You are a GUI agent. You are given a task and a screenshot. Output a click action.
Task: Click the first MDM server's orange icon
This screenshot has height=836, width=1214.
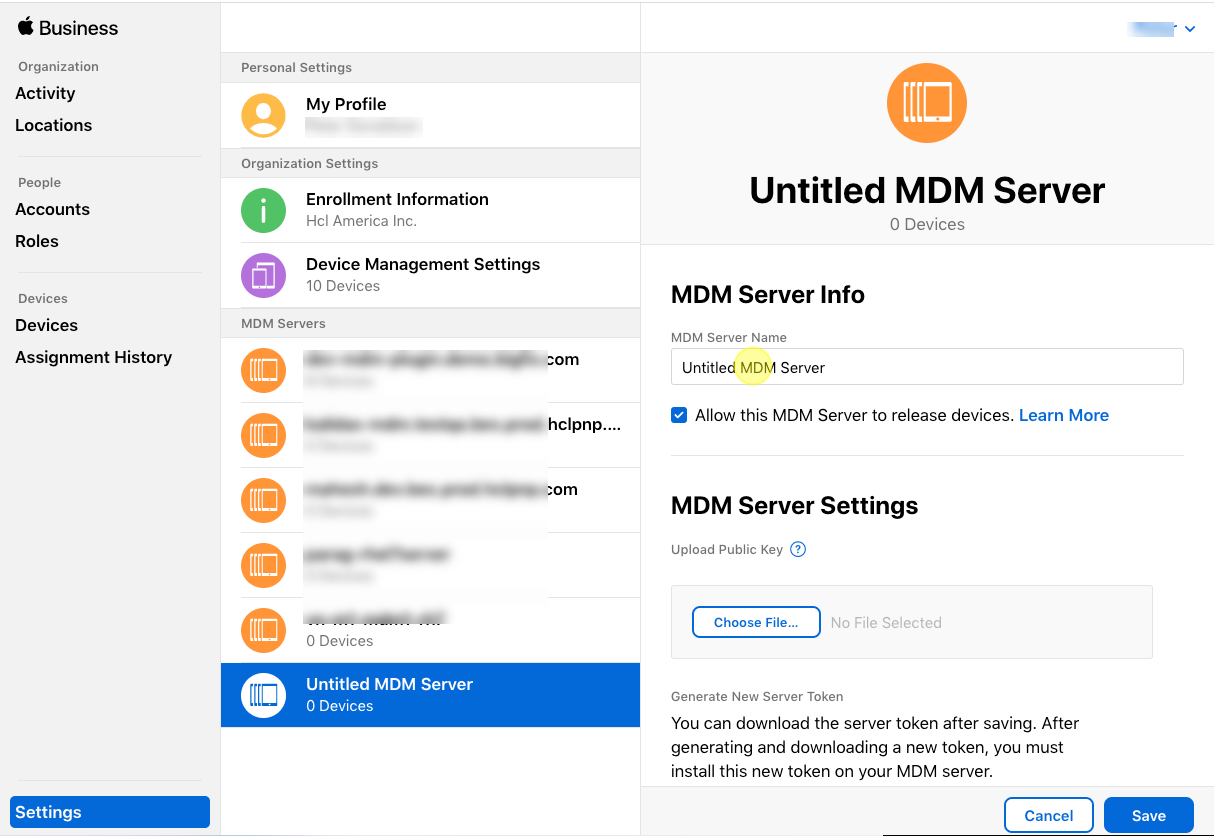263,370
